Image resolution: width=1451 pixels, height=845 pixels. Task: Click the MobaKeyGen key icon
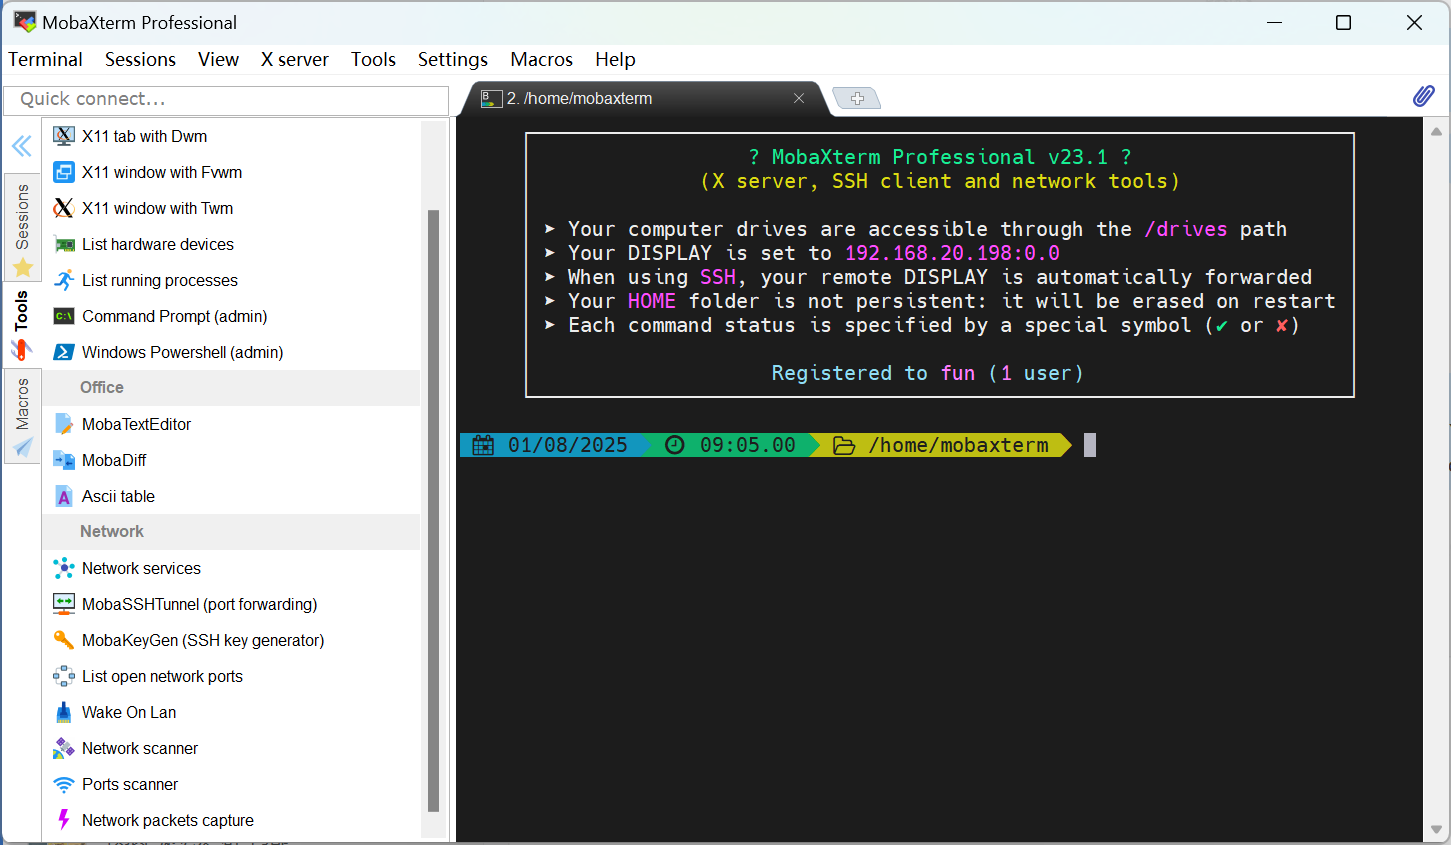pos(64,640)
